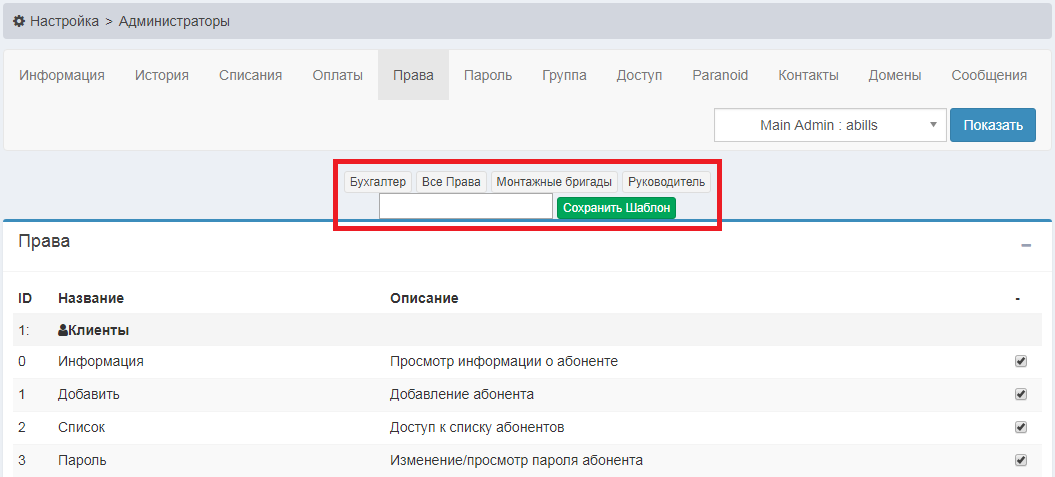The width and height of the screenshot is (1055, 477).
Task: Select the Руководитель template
Action: coord(666,182)
